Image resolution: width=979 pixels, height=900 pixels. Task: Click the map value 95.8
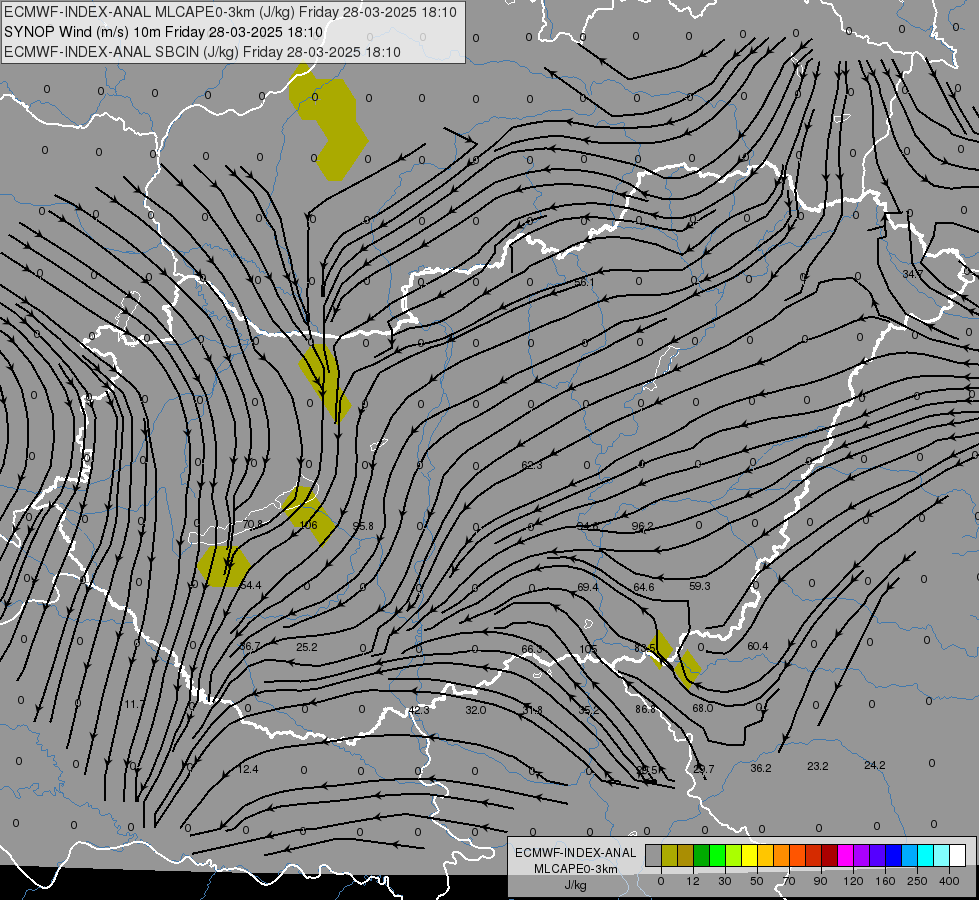[x=363, y=527]
